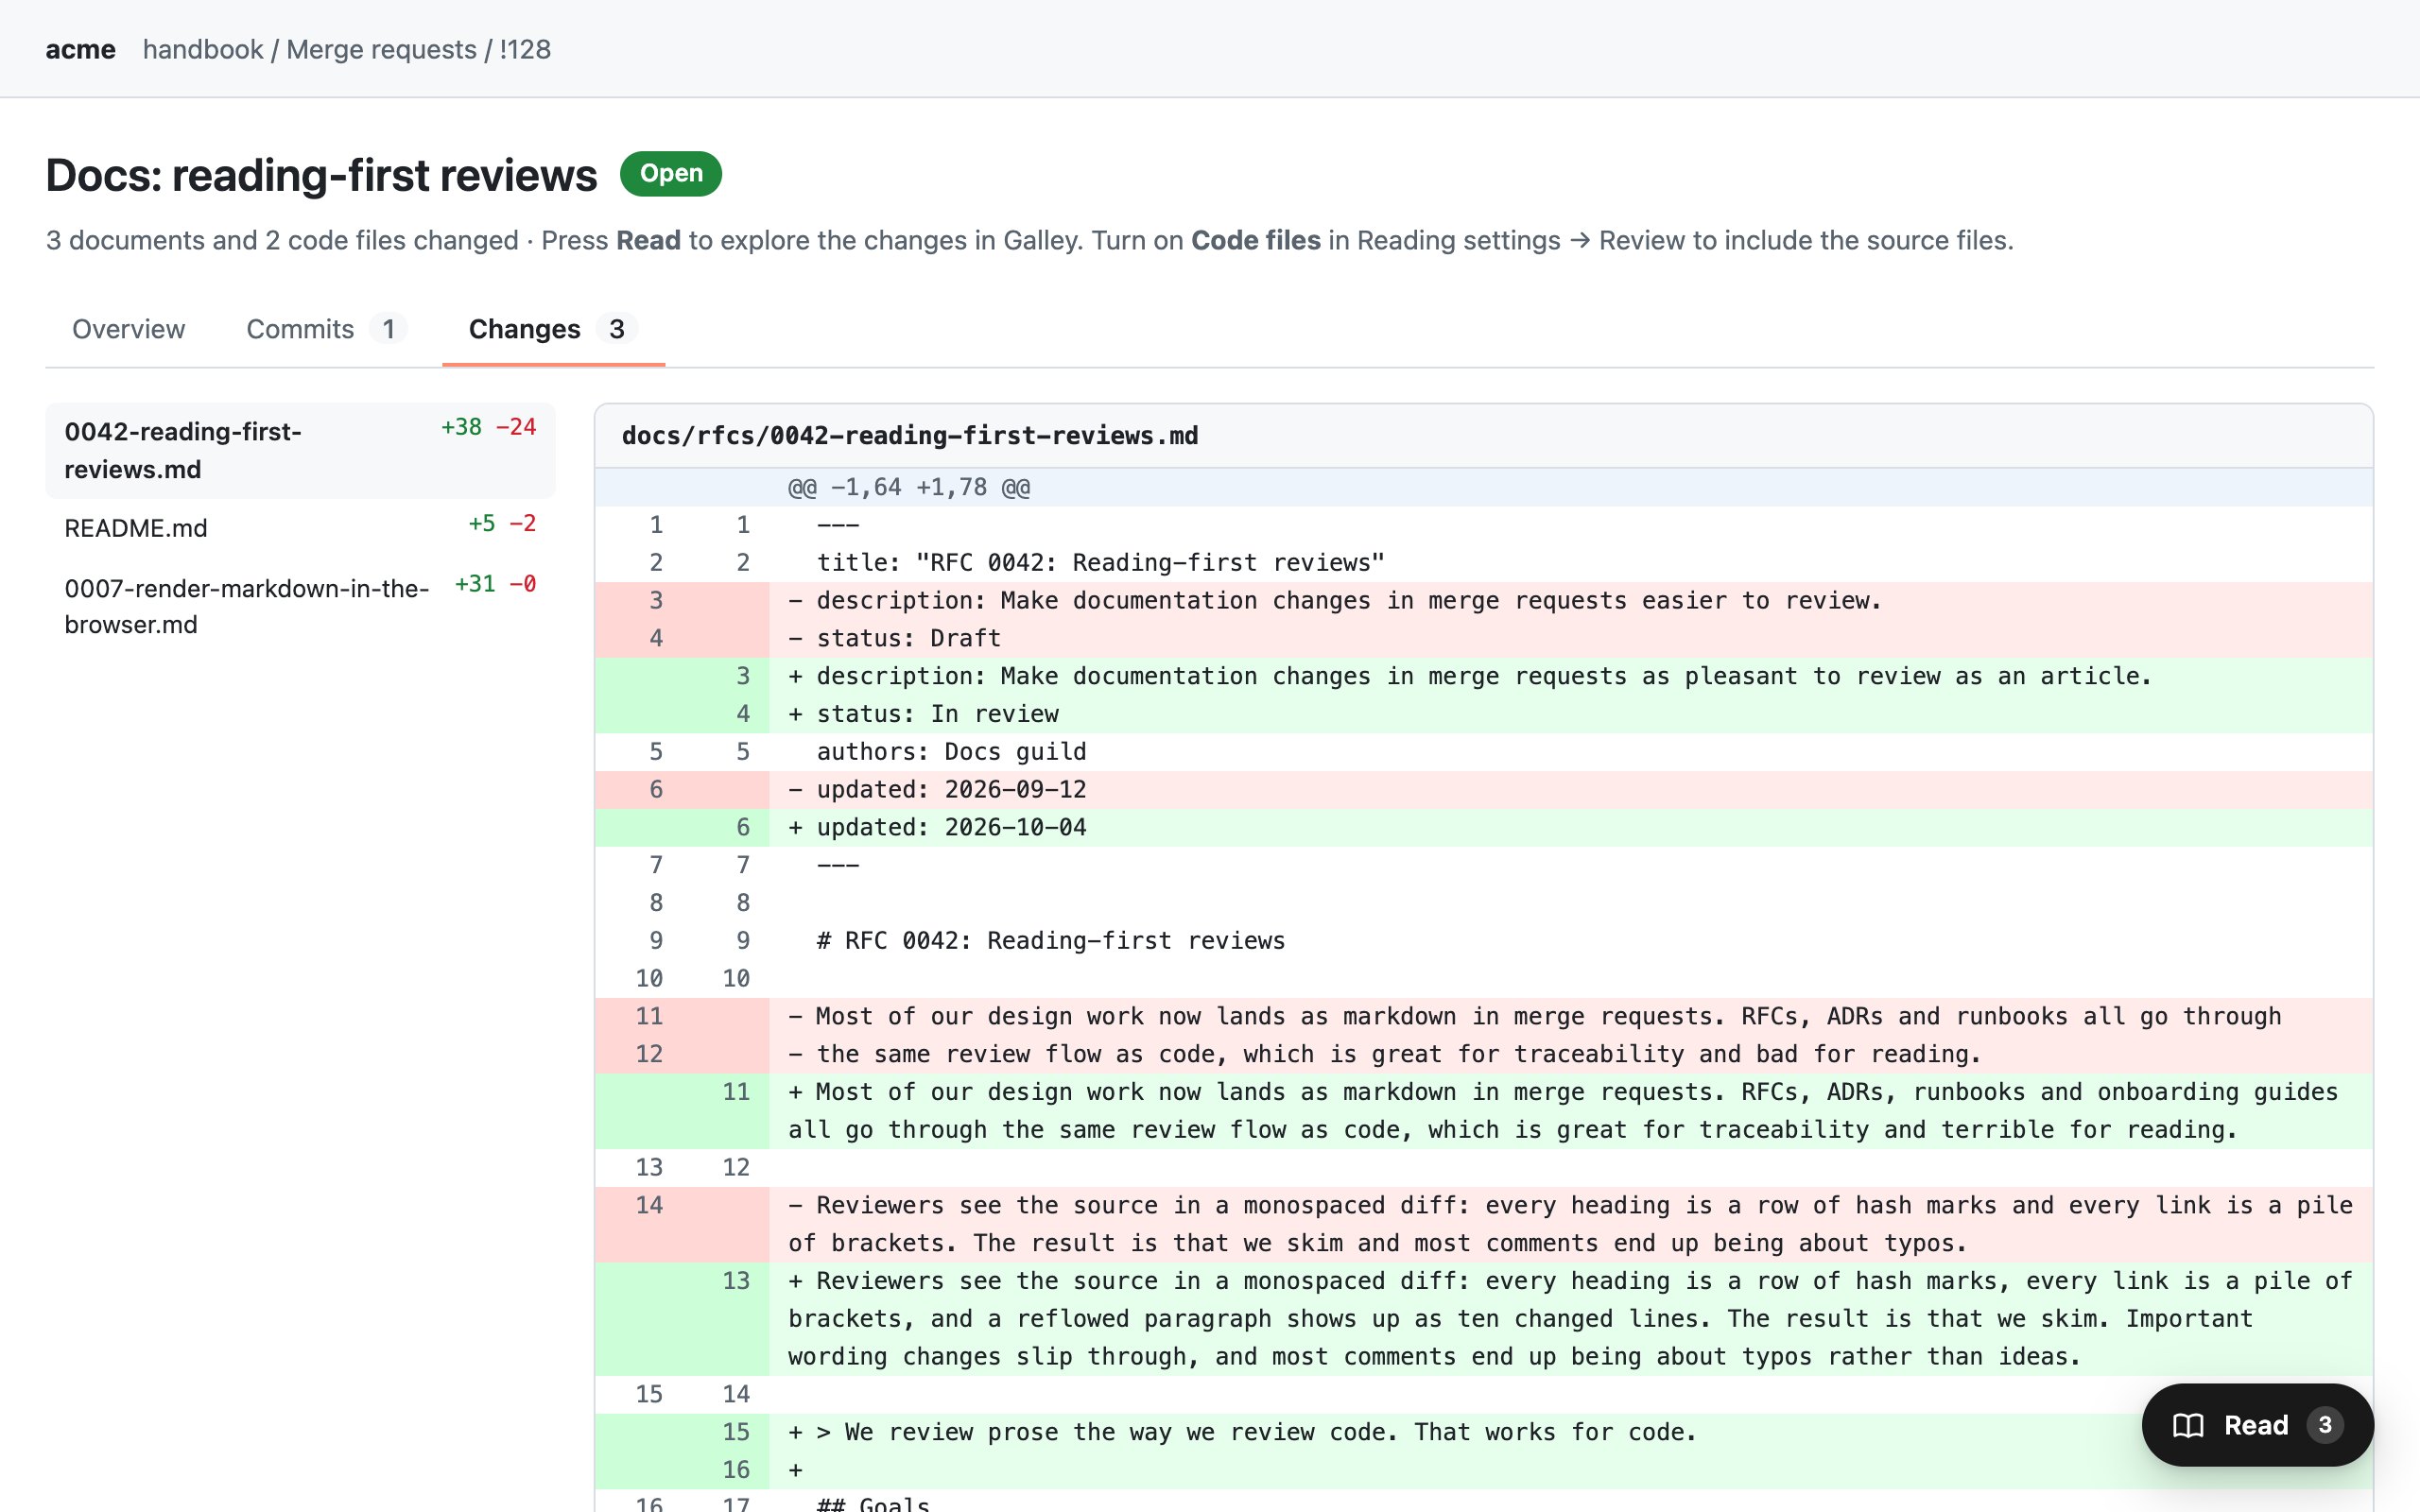Screen dimensions: 2420x1512
Task: Click the acme logo link
Action: point(80,49)
